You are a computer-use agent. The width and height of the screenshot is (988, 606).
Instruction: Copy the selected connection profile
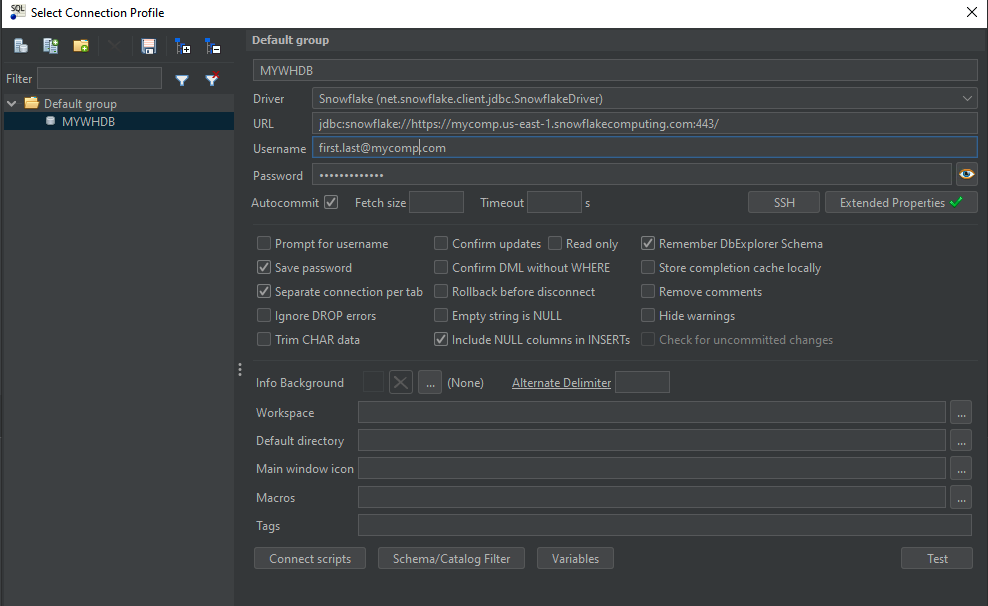tap(50, 45)
